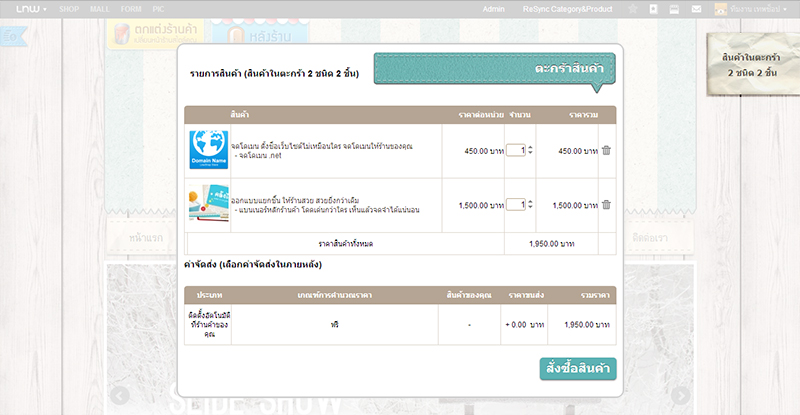Screen dimensions: 800x415
Task: Adjust quantity stepper for the 450.00 domain item
Action: [x=531, y=150]
